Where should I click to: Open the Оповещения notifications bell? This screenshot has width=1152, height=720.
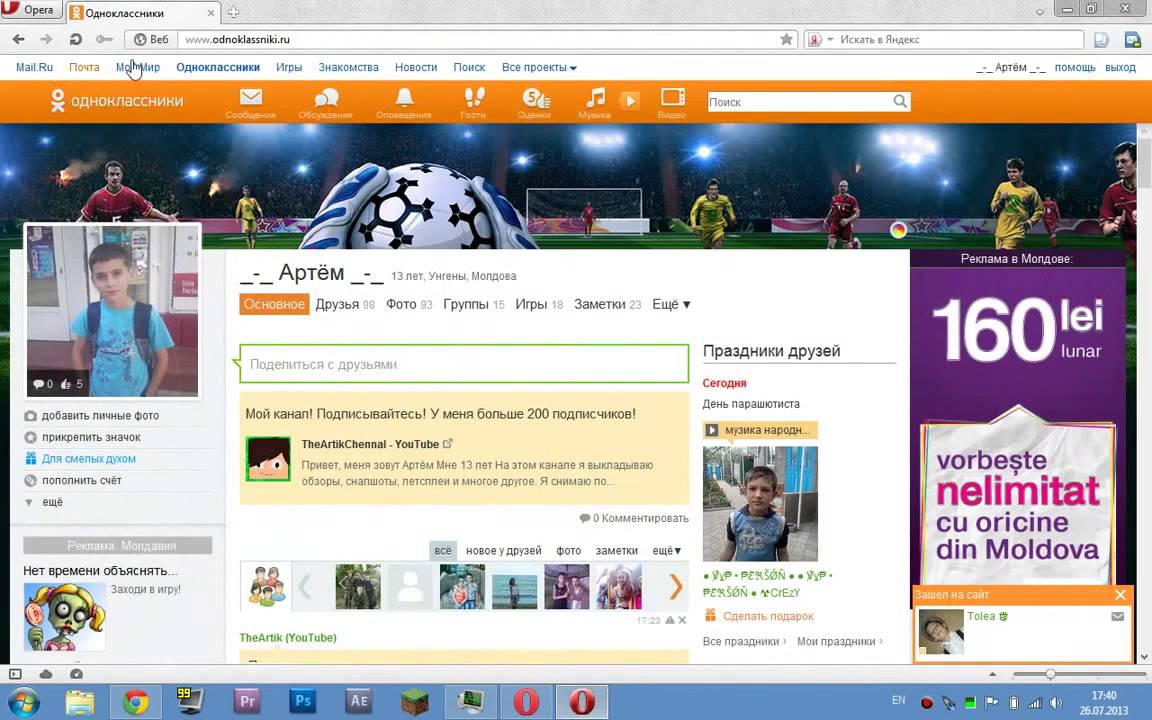click(403, 102)
